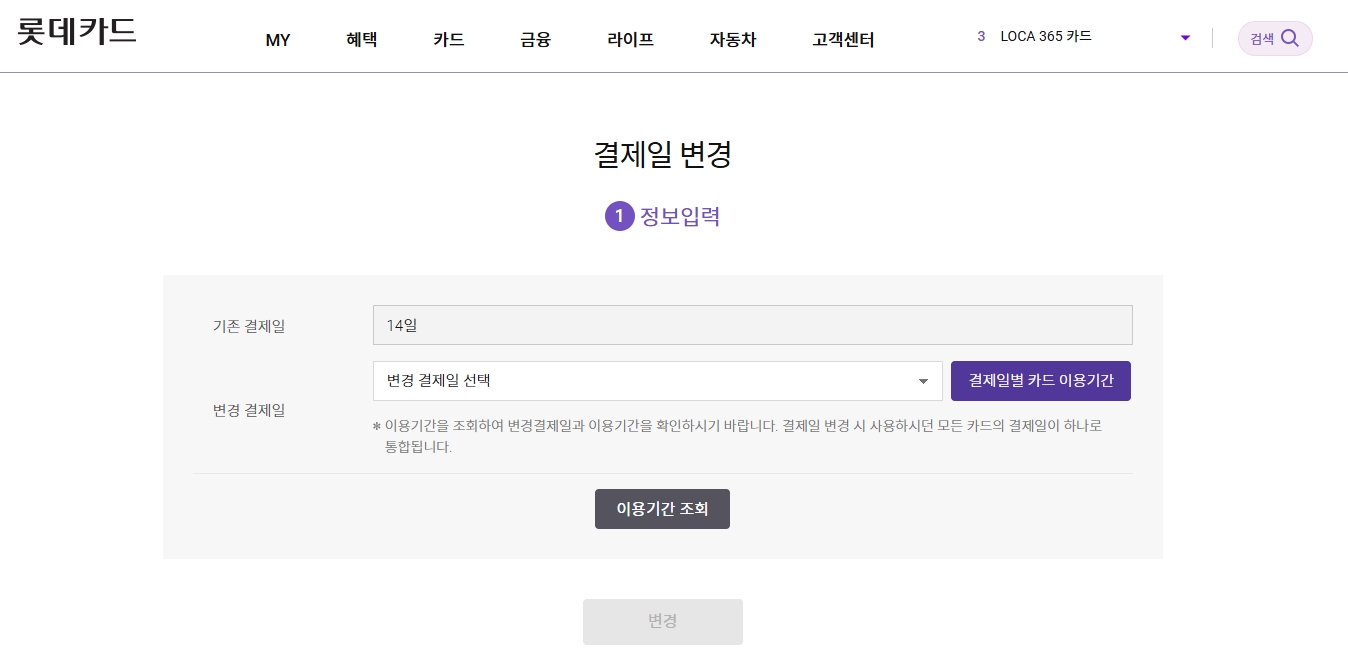
Task: Open the 혜택 menu
Action: click(x=362, y=40)
